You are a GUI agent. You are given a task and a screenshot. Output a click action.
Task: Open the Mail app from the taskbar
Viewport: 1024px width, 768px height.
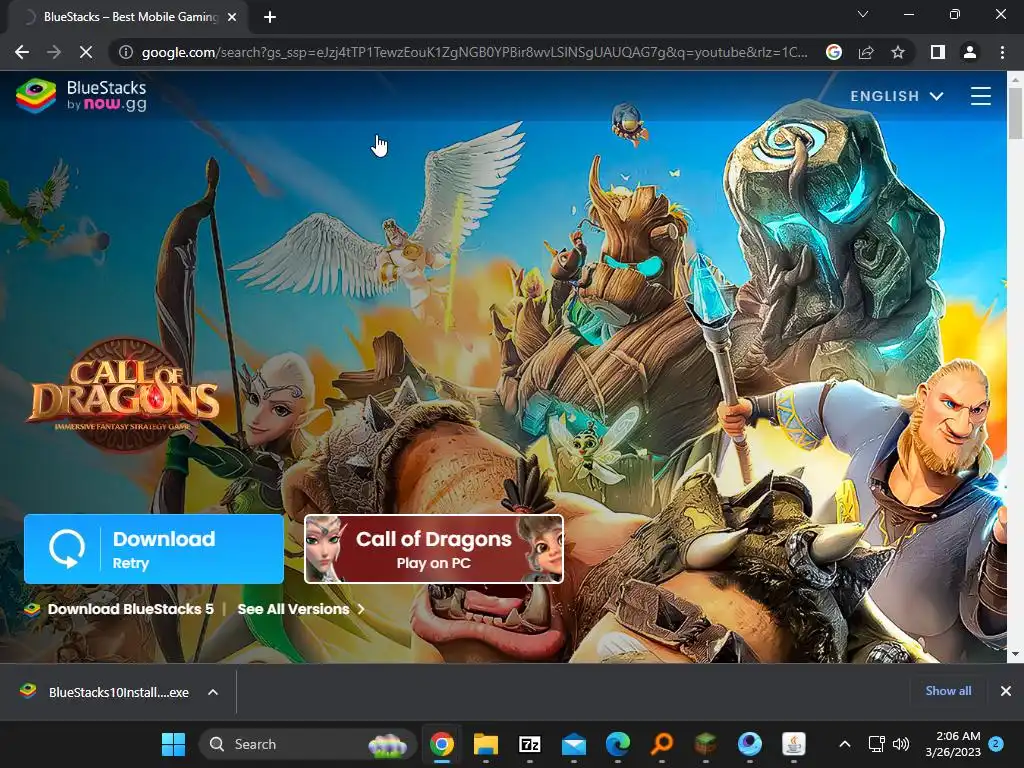click(x=574, y=744)
